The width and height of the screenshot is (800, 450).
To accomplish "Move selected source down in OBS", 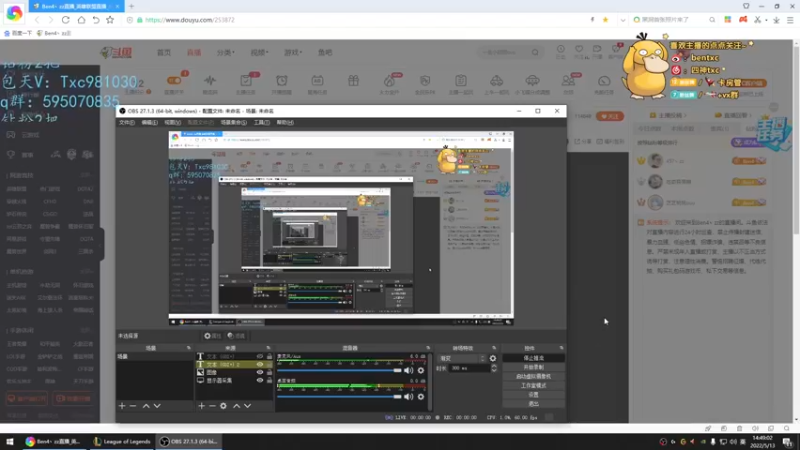I will pos(247,406).
